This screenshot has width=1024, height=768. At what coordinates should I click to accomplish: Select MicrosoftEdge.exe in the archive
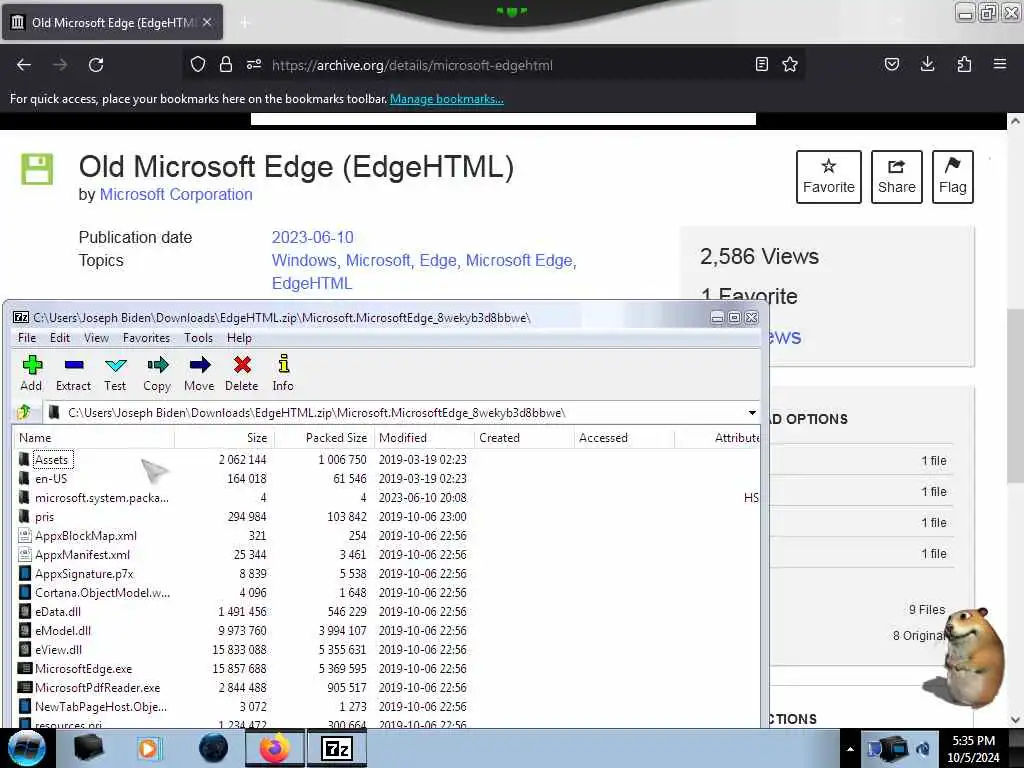pos(83,668)
